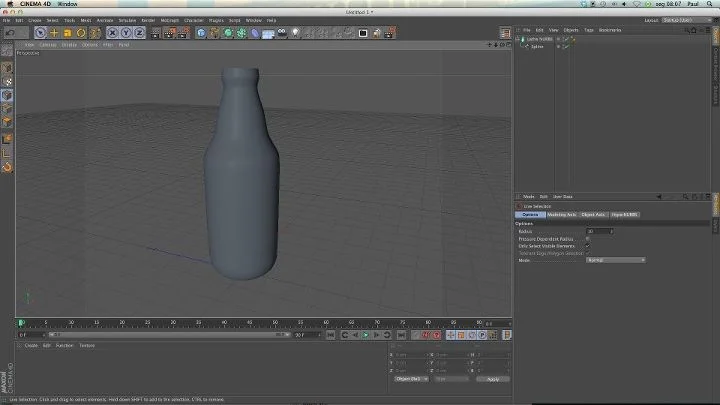This screenshot has height=405, width=720.
Task: Open the purple deformer objects icon
Action: click(x=255, y=33)
